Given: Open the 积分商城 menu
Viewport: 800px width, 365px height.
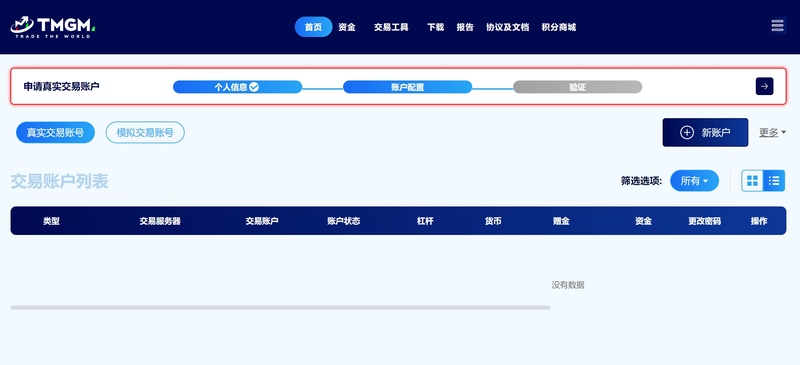Looking at the screenshot, I should [x=559, y=27].
